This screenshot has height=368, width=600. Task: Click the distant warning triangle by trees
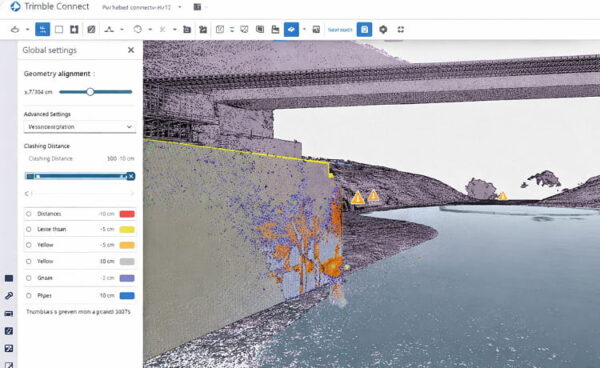coord(502,196)
